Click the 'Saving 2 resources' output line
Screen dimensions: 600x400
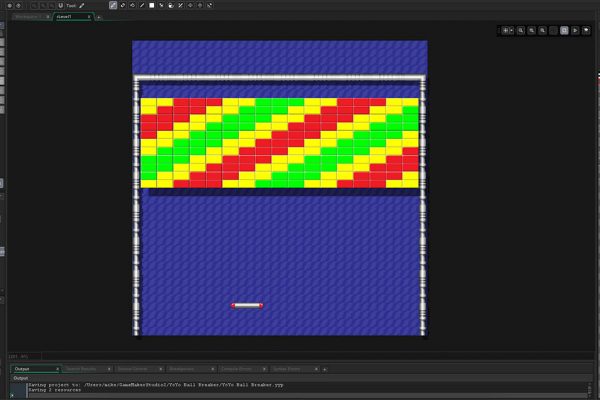[x=55, y=390]
